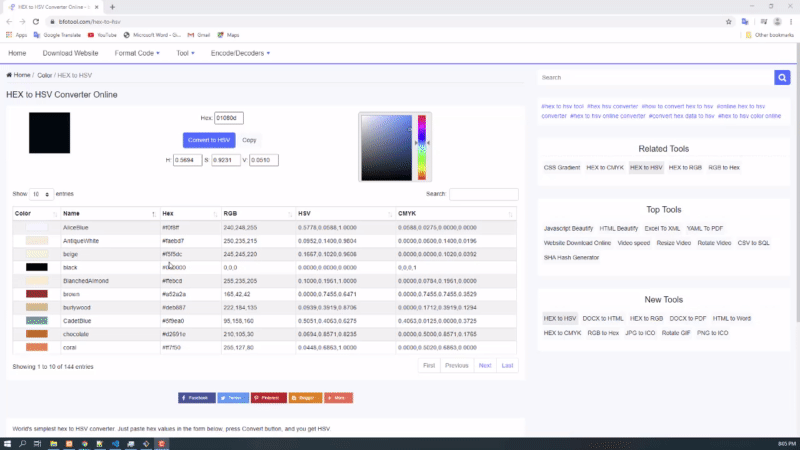Image resolution: width=800 pixels, height=450 pixels.
Task: Change the show entries count dropdown
Action: pyautogui.click(x=41, y=194)
